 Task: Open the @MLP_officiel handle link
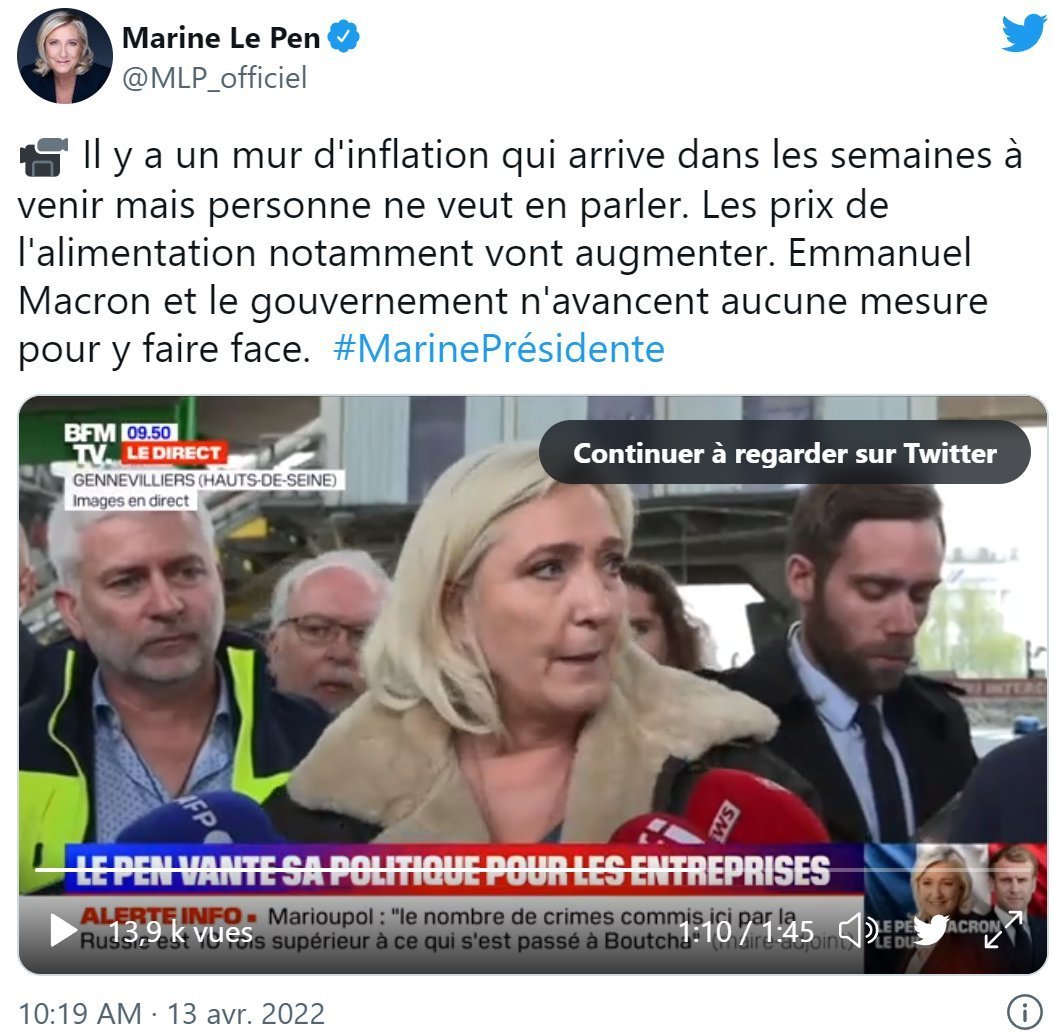214,78
